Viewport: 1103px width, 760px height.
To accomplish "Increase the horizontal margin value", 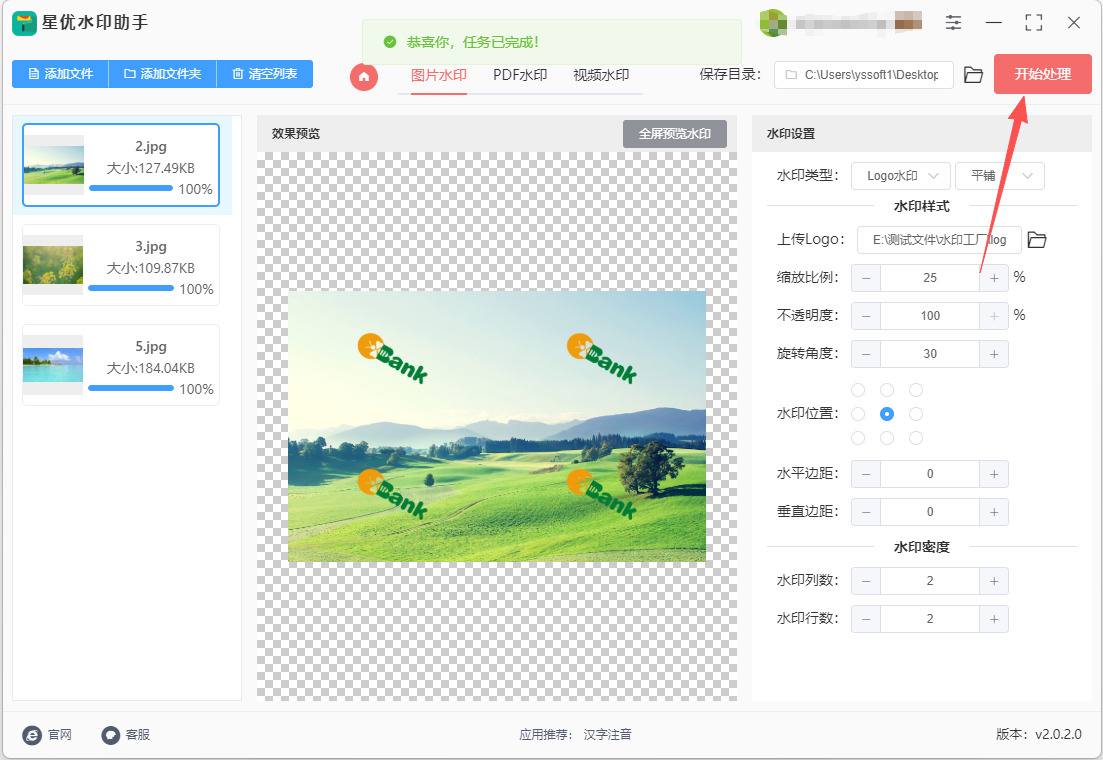I will pyautogui.click(x=994, y=474).
